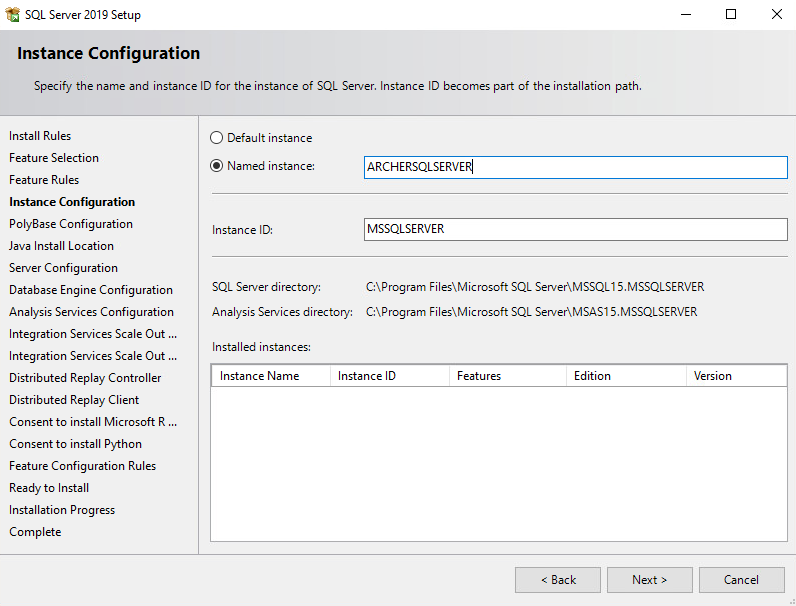796x606 pixels.
Task: Click the SQL Server directory path text
Action: tap(535, 287)
